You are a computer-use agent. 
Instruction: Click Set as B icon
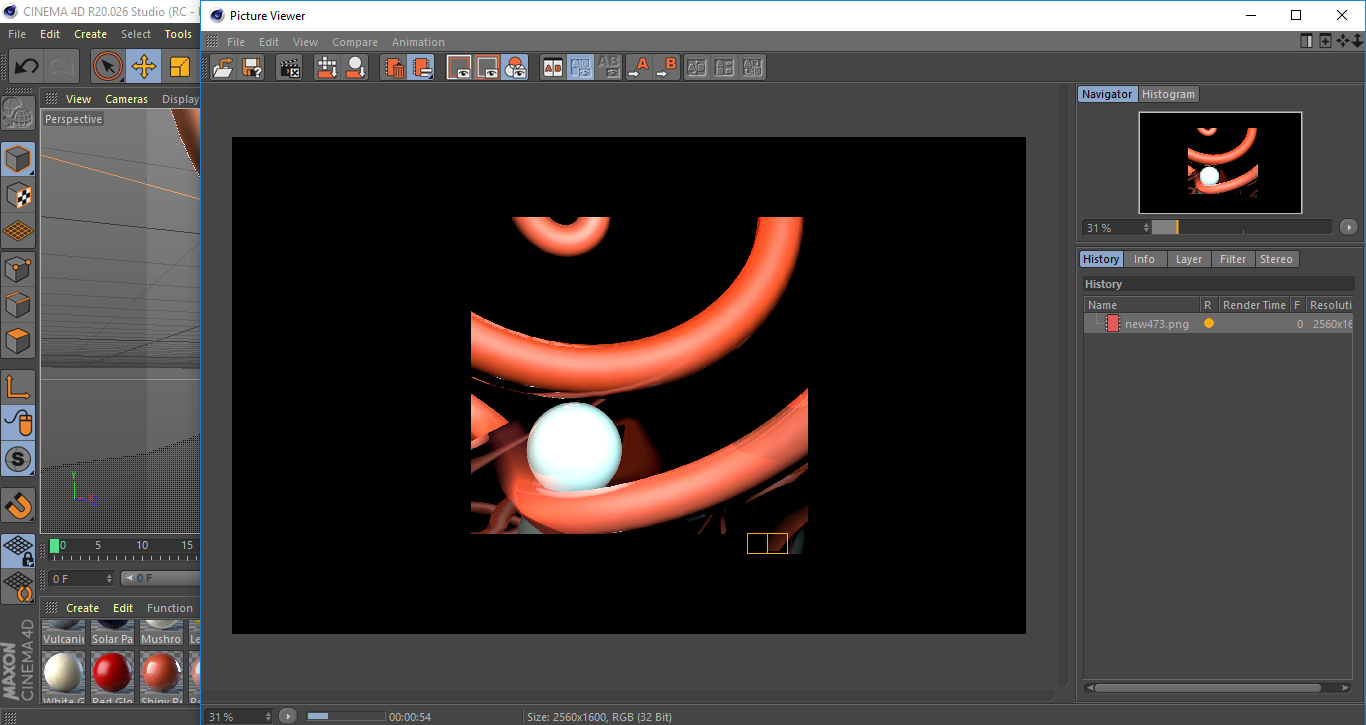coord(666,68)
